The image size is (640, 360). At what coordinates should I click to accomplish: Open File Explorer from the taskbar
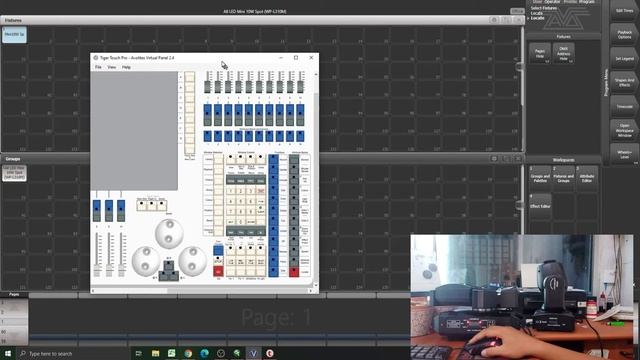pos(155,353)
